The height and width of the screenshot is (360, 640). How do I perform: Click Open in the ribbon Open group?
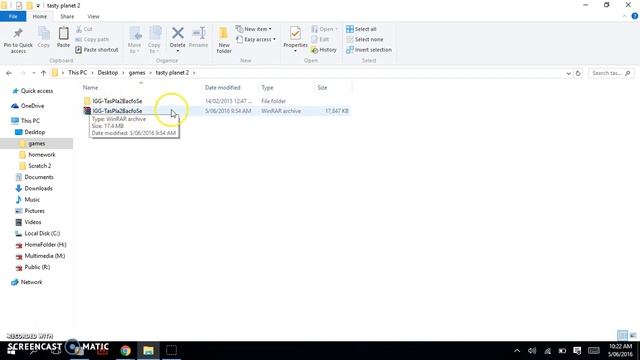[x=324, y=29]
